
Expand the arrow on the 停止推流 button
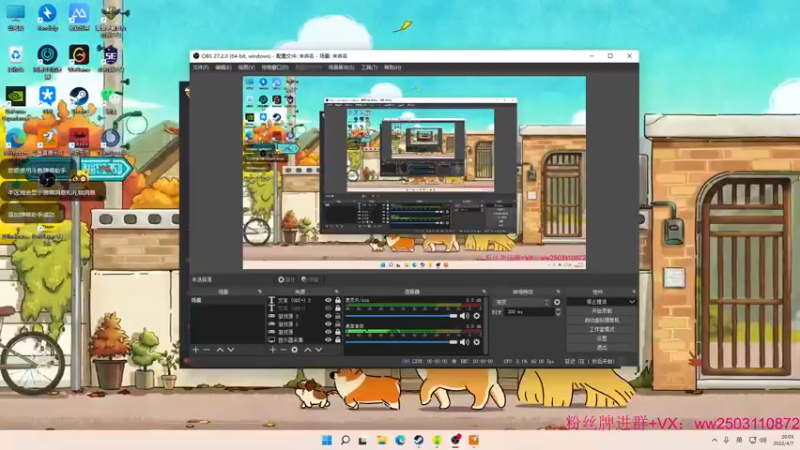tap(632, 302)
